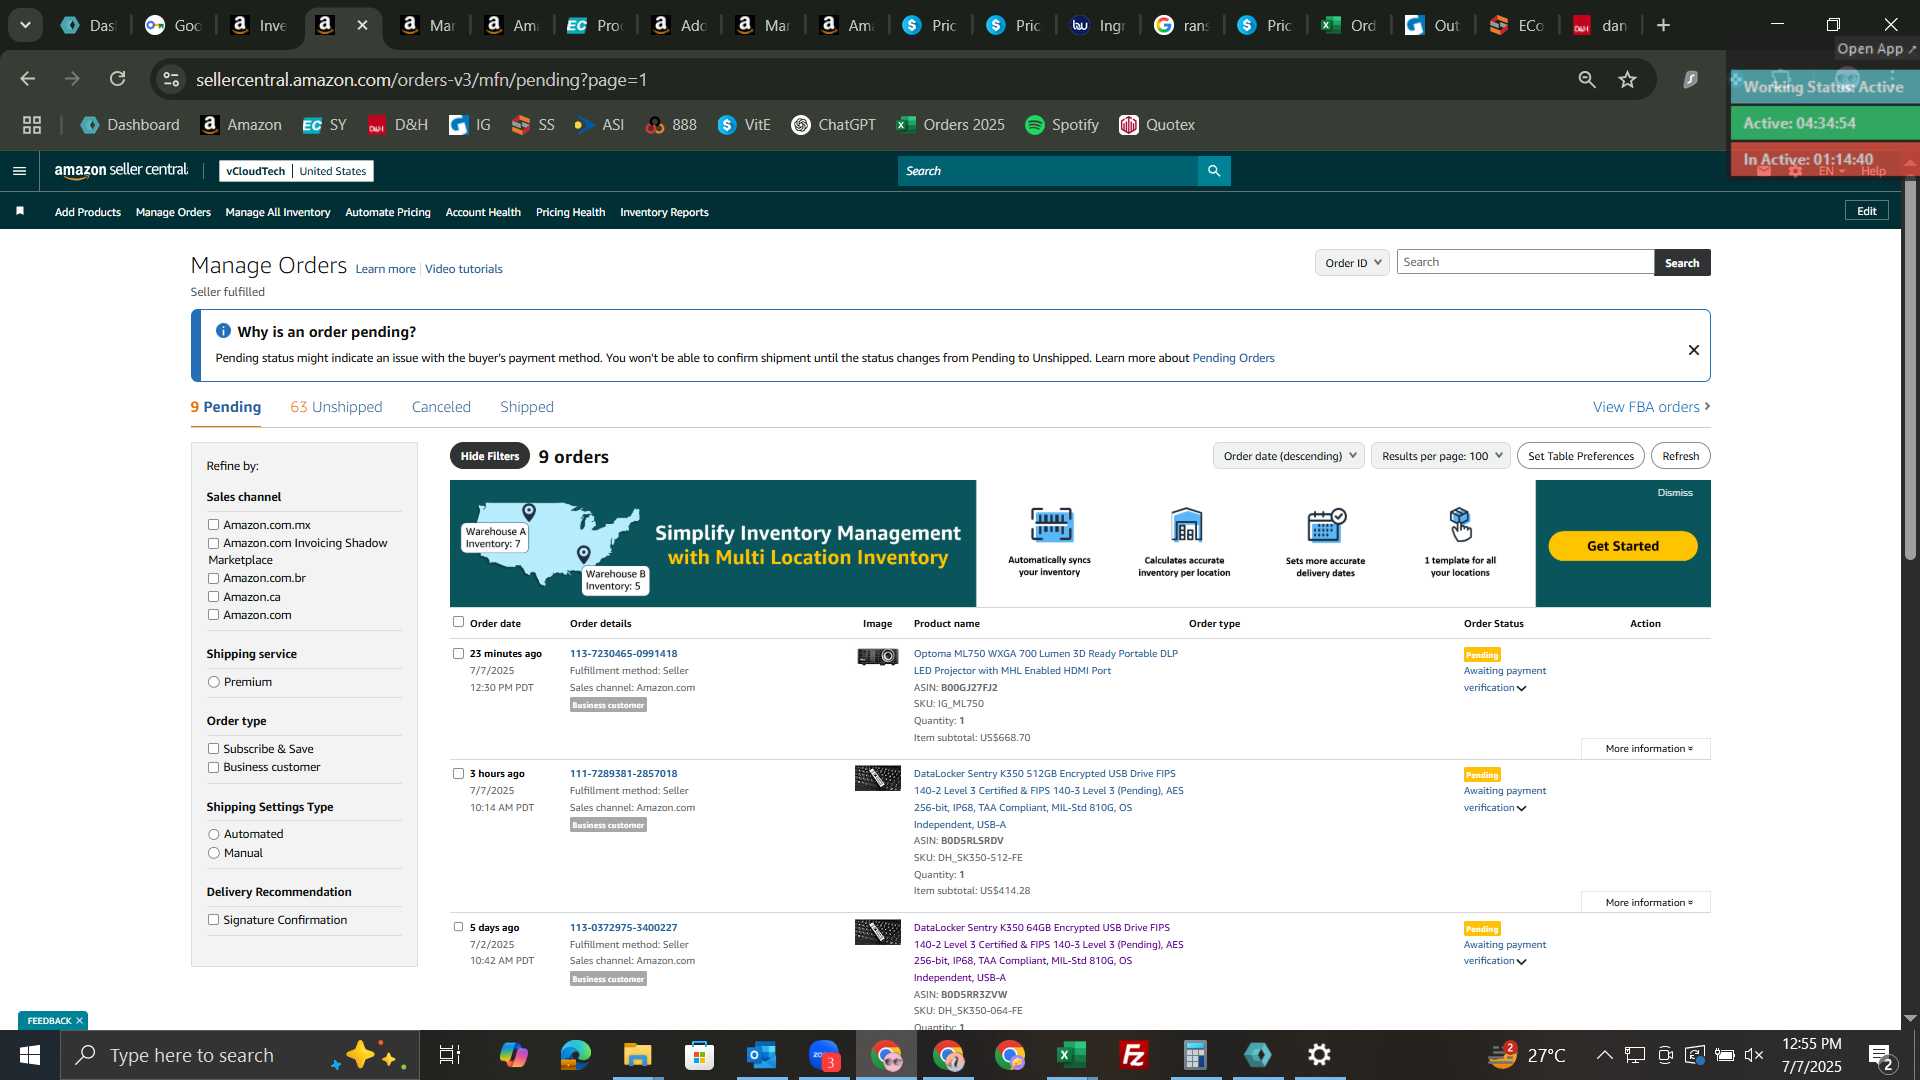Open Microsoft Edge from the taskbar

click(x=576, y=1055)
